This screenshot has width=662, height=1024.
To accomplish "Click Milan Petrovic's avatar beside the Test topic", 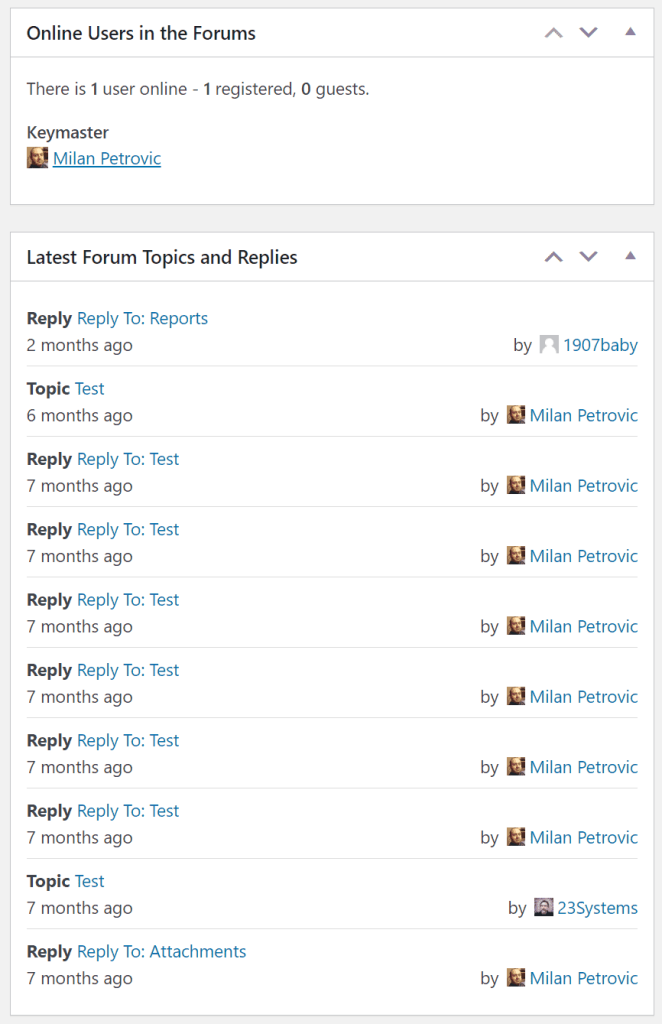I will coord(516,414).
